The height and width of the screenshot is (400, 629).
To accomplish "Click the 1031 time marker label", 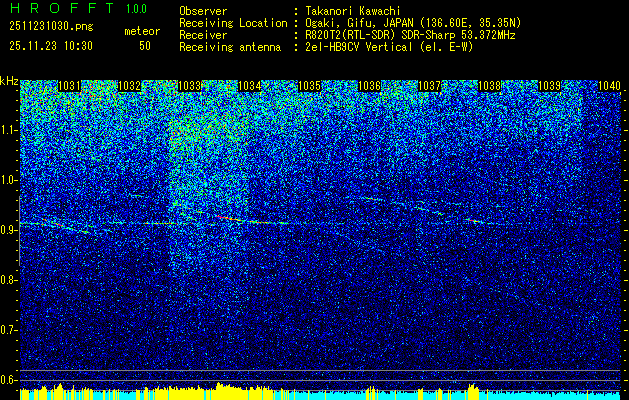I will (x=69, y=86).
